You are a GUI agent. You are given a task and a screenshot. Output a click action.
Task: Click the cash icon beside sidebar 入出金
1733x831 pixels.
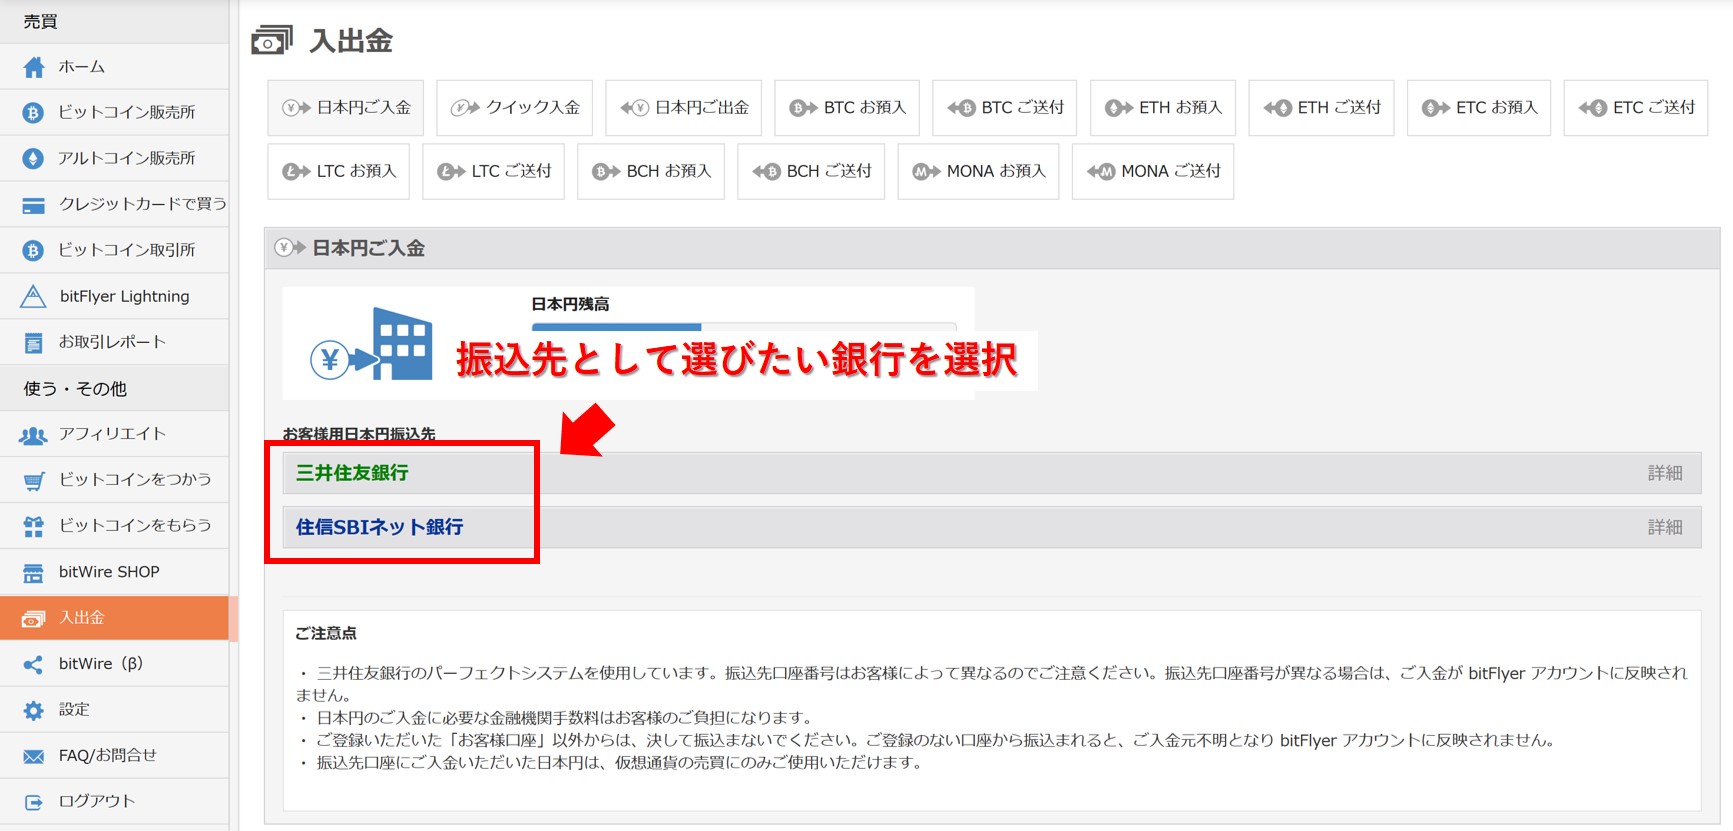[34, 619]
